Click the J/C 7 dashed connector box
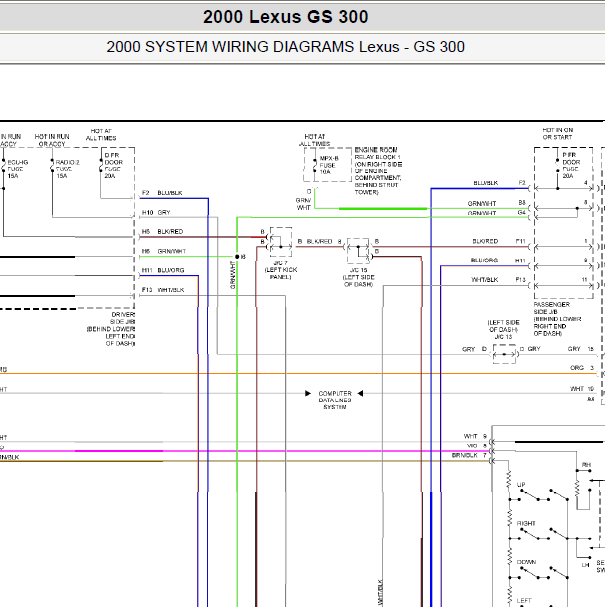 coord(281,242)
